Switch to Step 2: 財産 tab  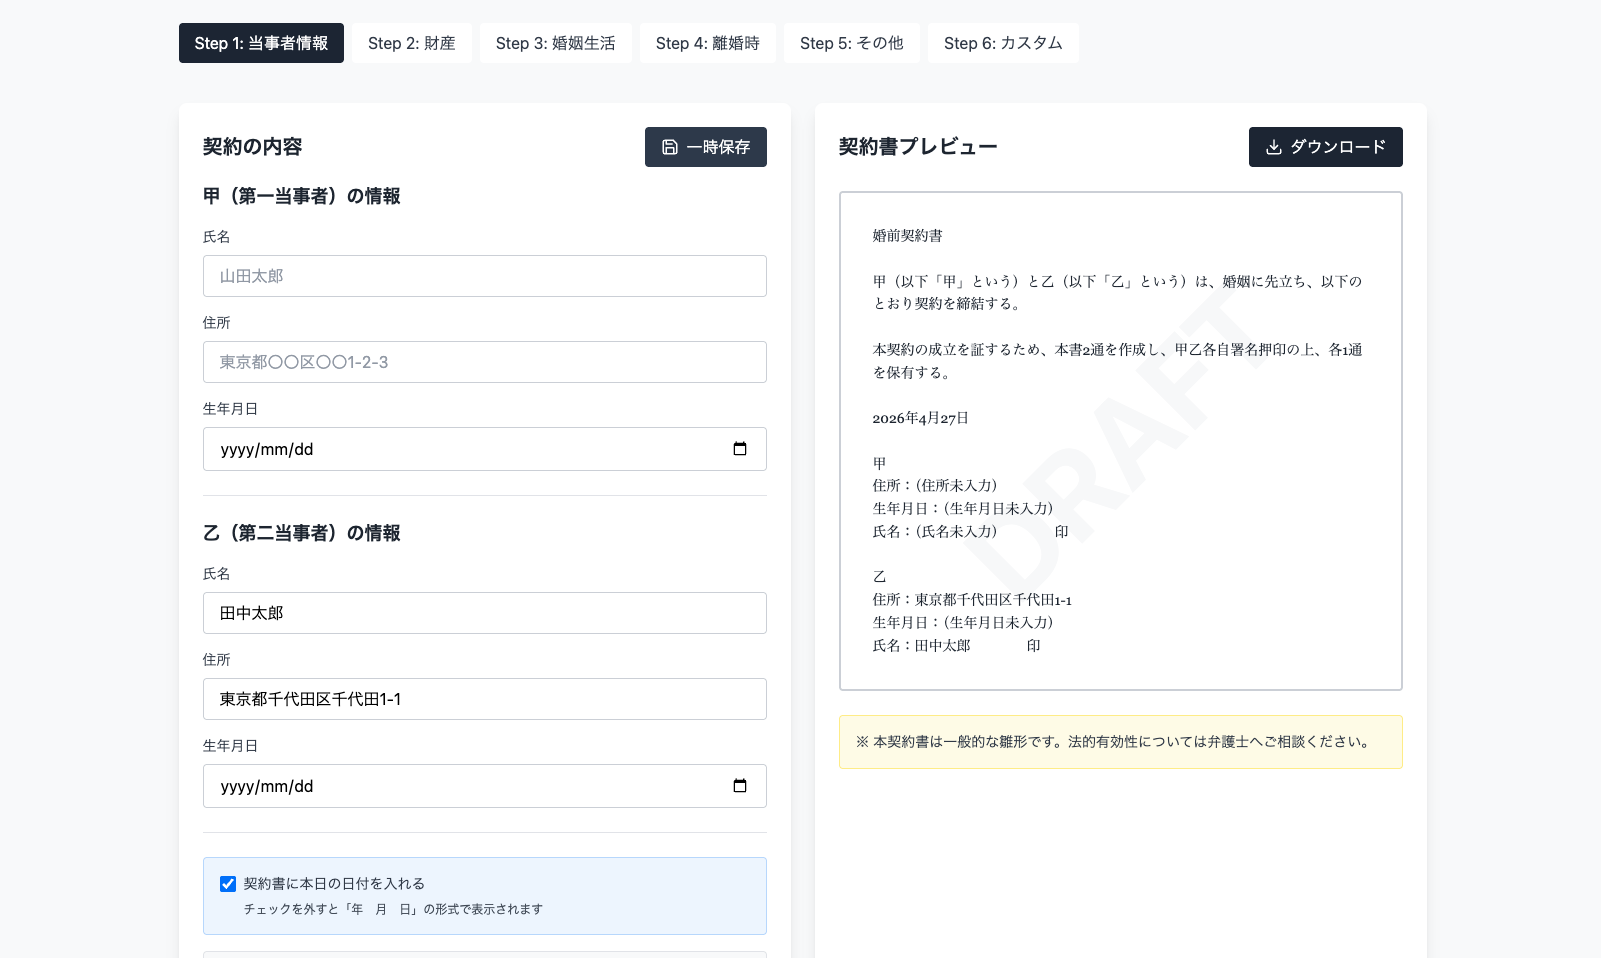411,43
